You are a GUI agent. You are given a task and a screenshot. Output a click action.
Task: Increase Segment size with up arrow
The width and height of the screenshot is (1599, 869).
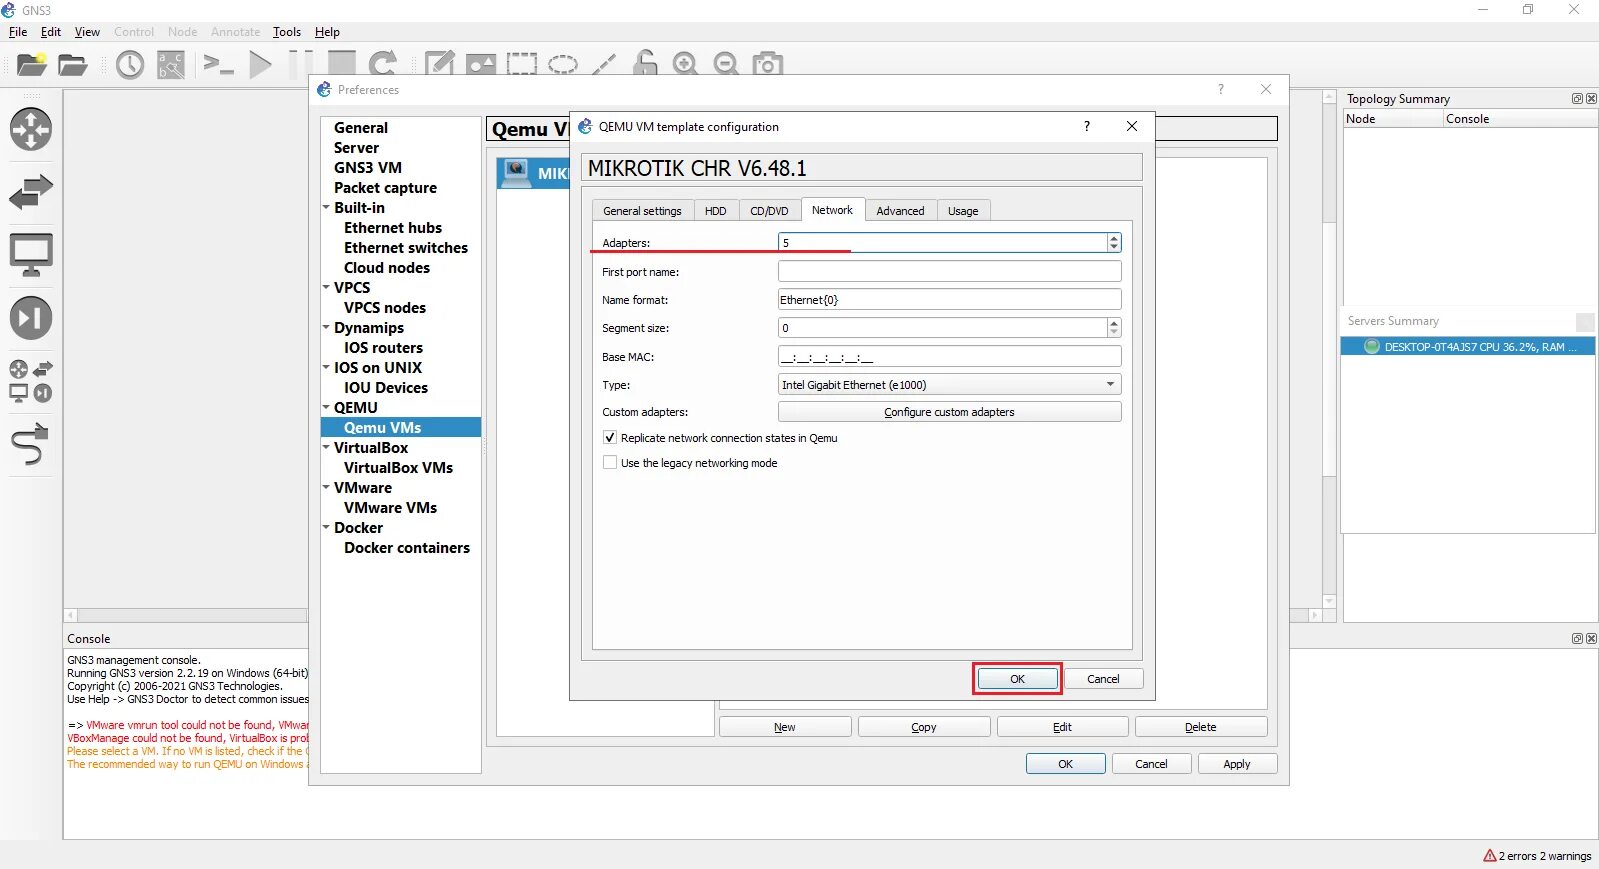pos(1114,324)
